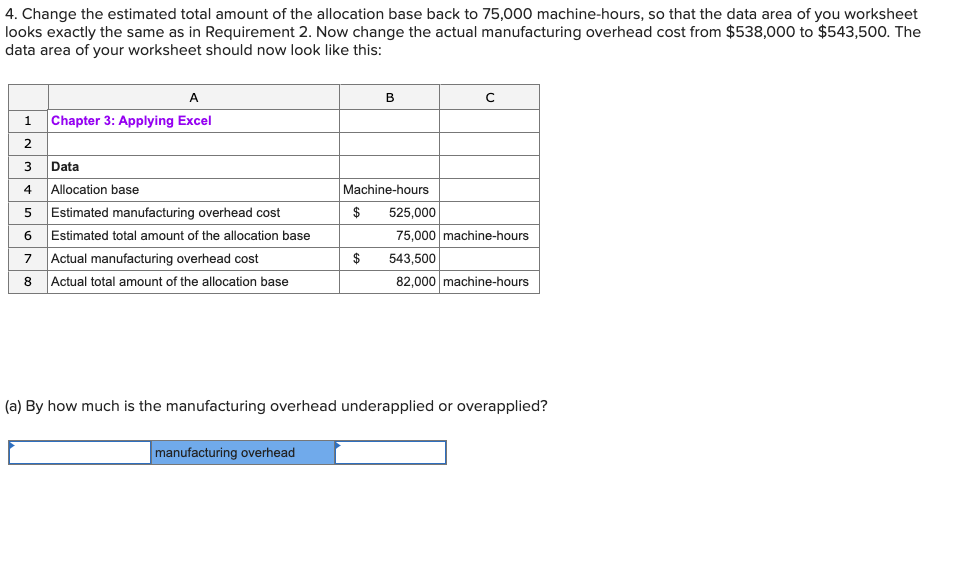Click the 'Chapter 3: Applying Excel' cell
Viewport: 978px width, 583px height.
point(194,121)
